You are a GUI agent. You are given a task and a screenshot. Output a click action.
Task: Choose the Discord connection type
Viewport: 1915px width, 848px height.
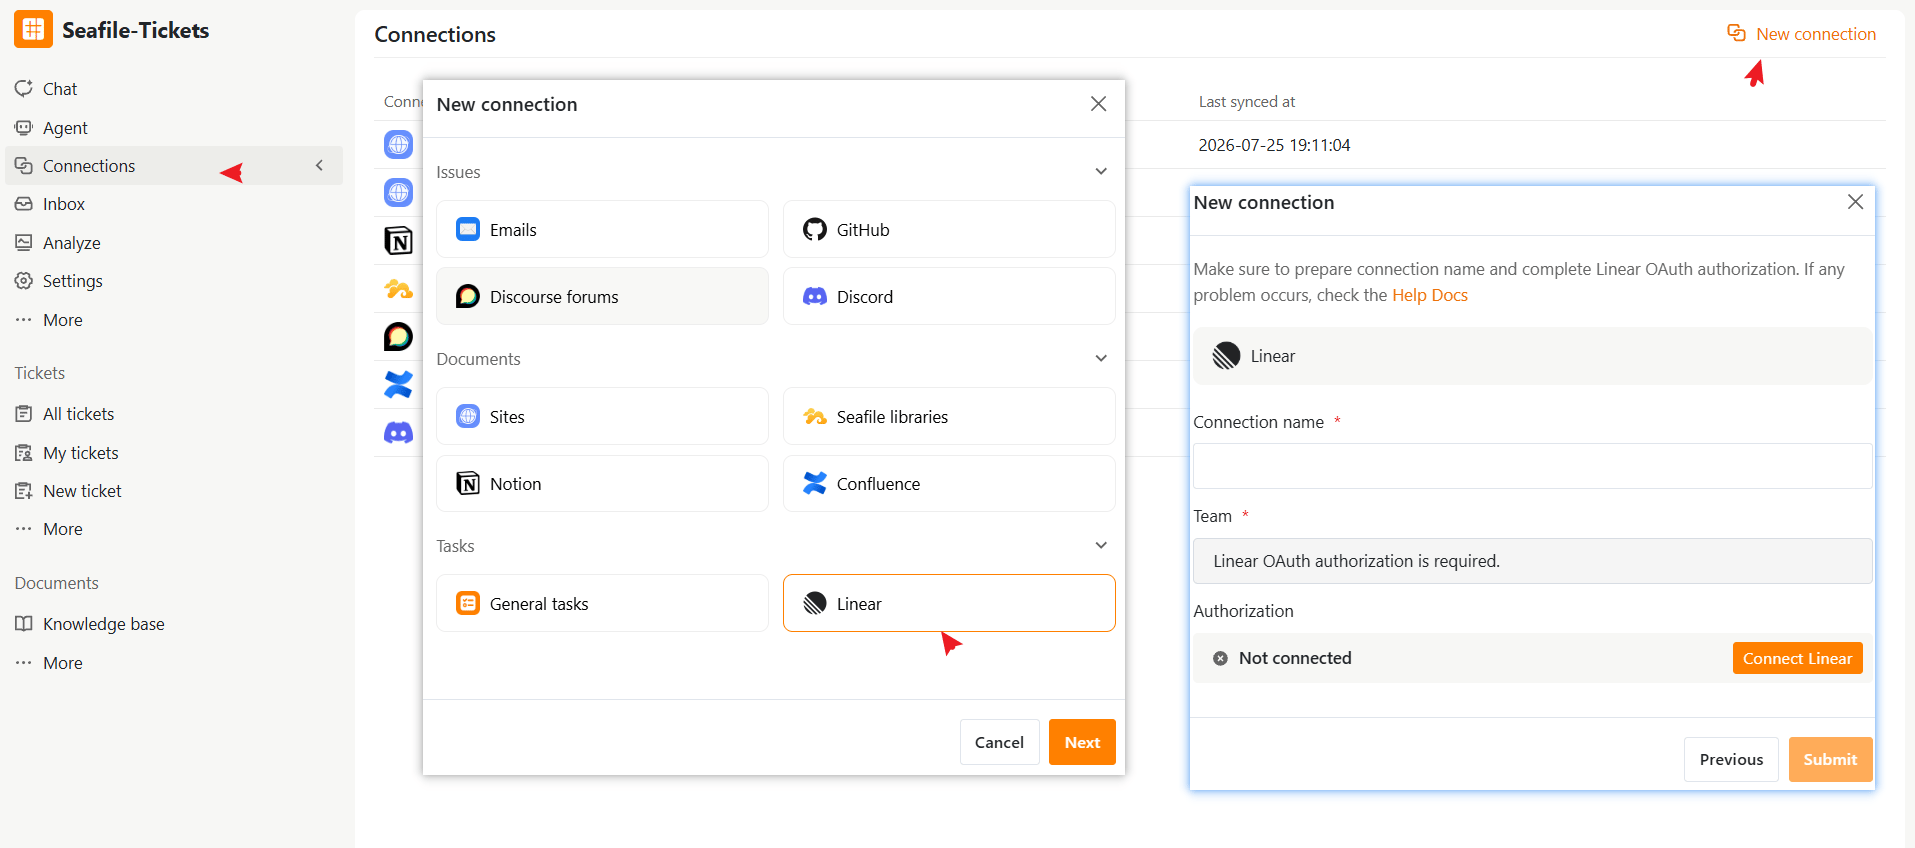[949, 297]
